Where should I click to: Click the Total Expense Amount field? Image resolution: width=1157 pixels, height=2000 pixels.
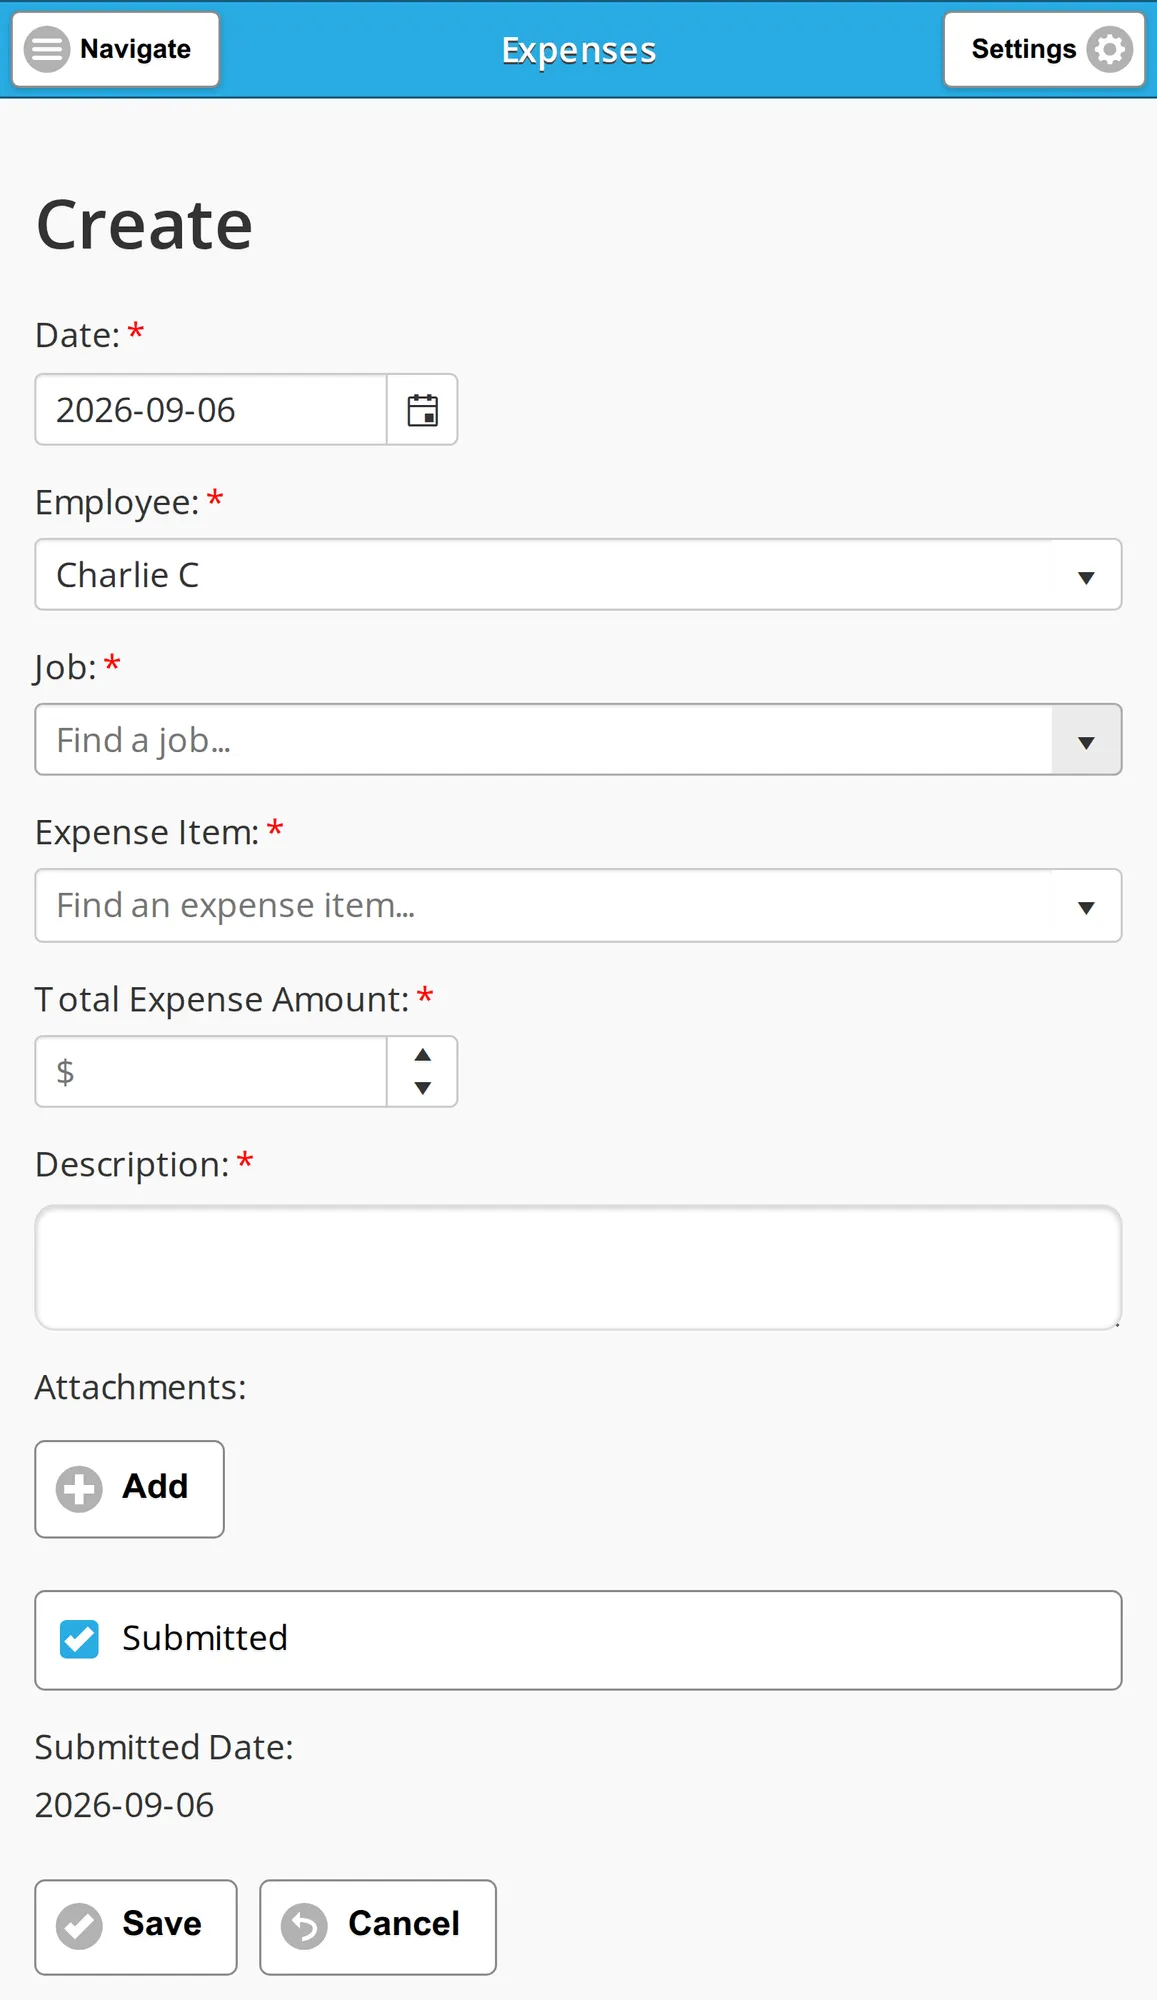pos(211,1072)
